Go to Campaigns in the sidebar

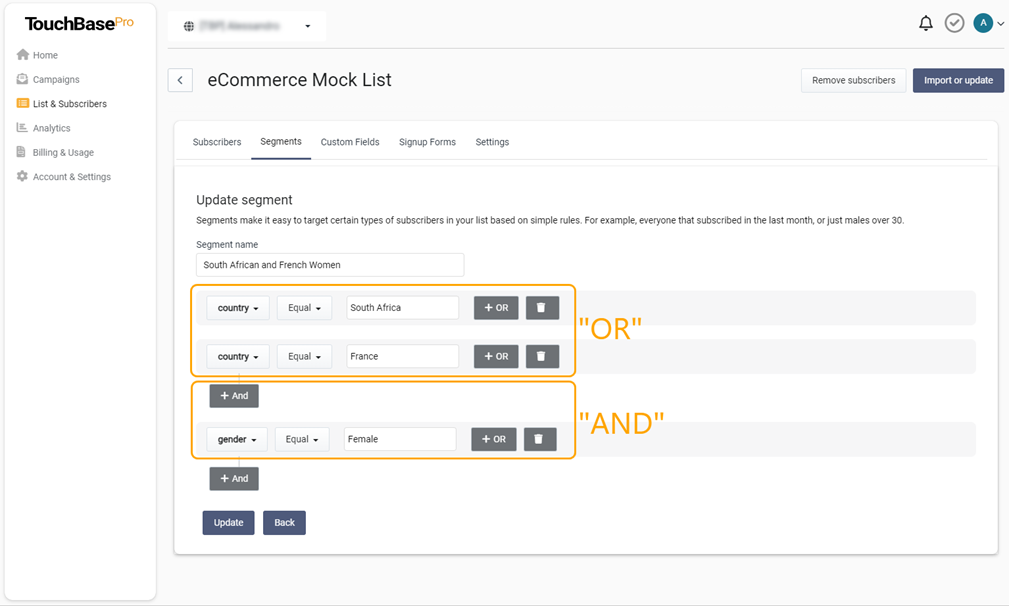click(55, 79)
